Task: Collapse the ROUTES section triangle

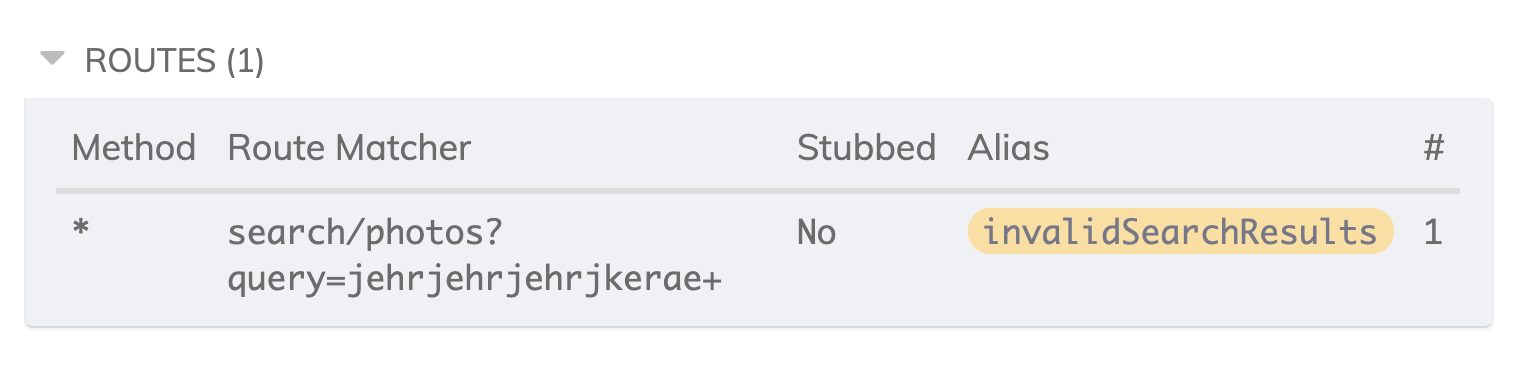Action: coord(52,59)
